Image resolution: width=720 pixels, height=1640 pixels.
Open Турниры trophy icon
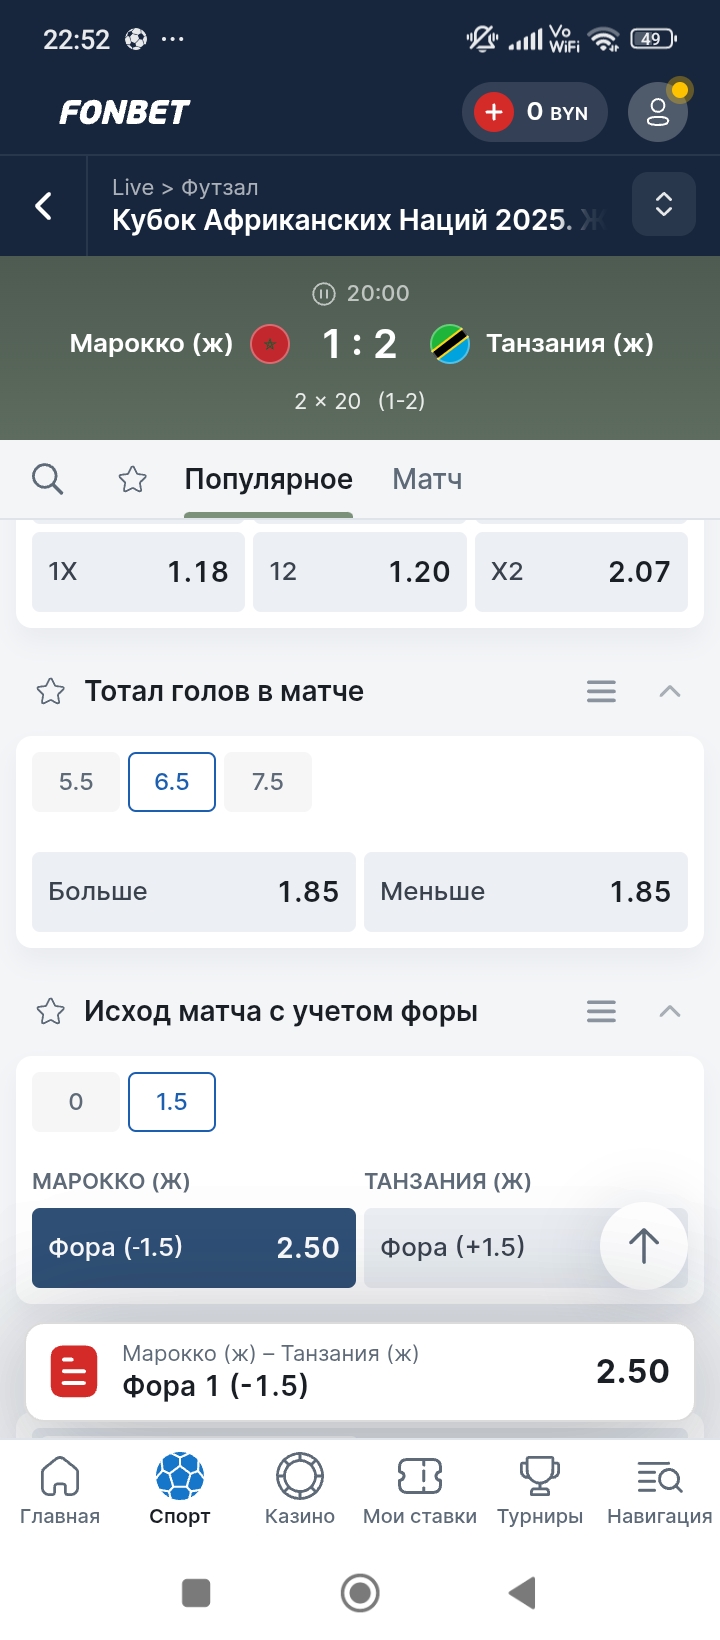pos(539,1476)
